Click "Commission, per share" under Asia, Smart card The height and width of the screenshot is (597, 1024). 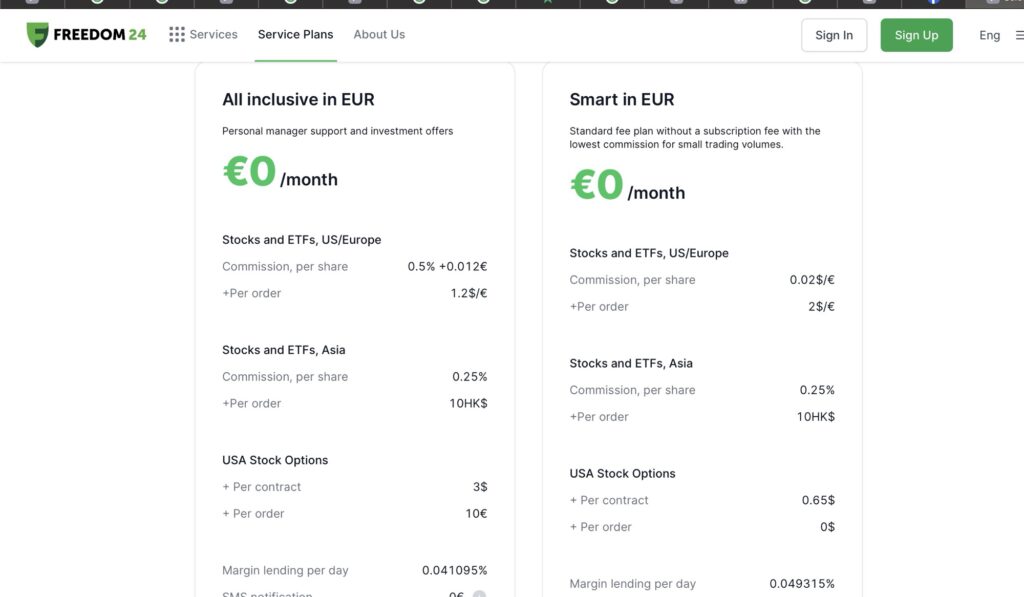[x=632, y=391]
